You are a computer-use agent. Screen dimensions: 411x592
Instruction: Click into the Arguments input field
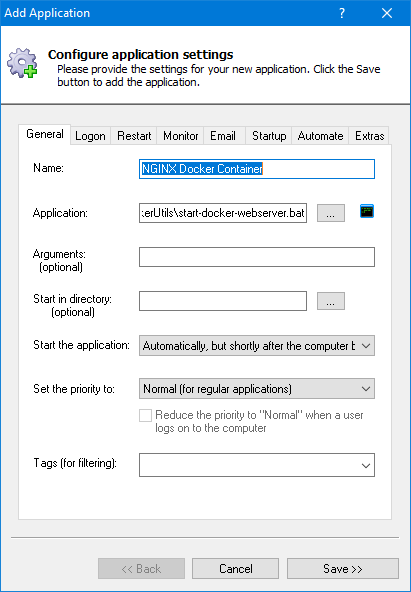(257, 257)
